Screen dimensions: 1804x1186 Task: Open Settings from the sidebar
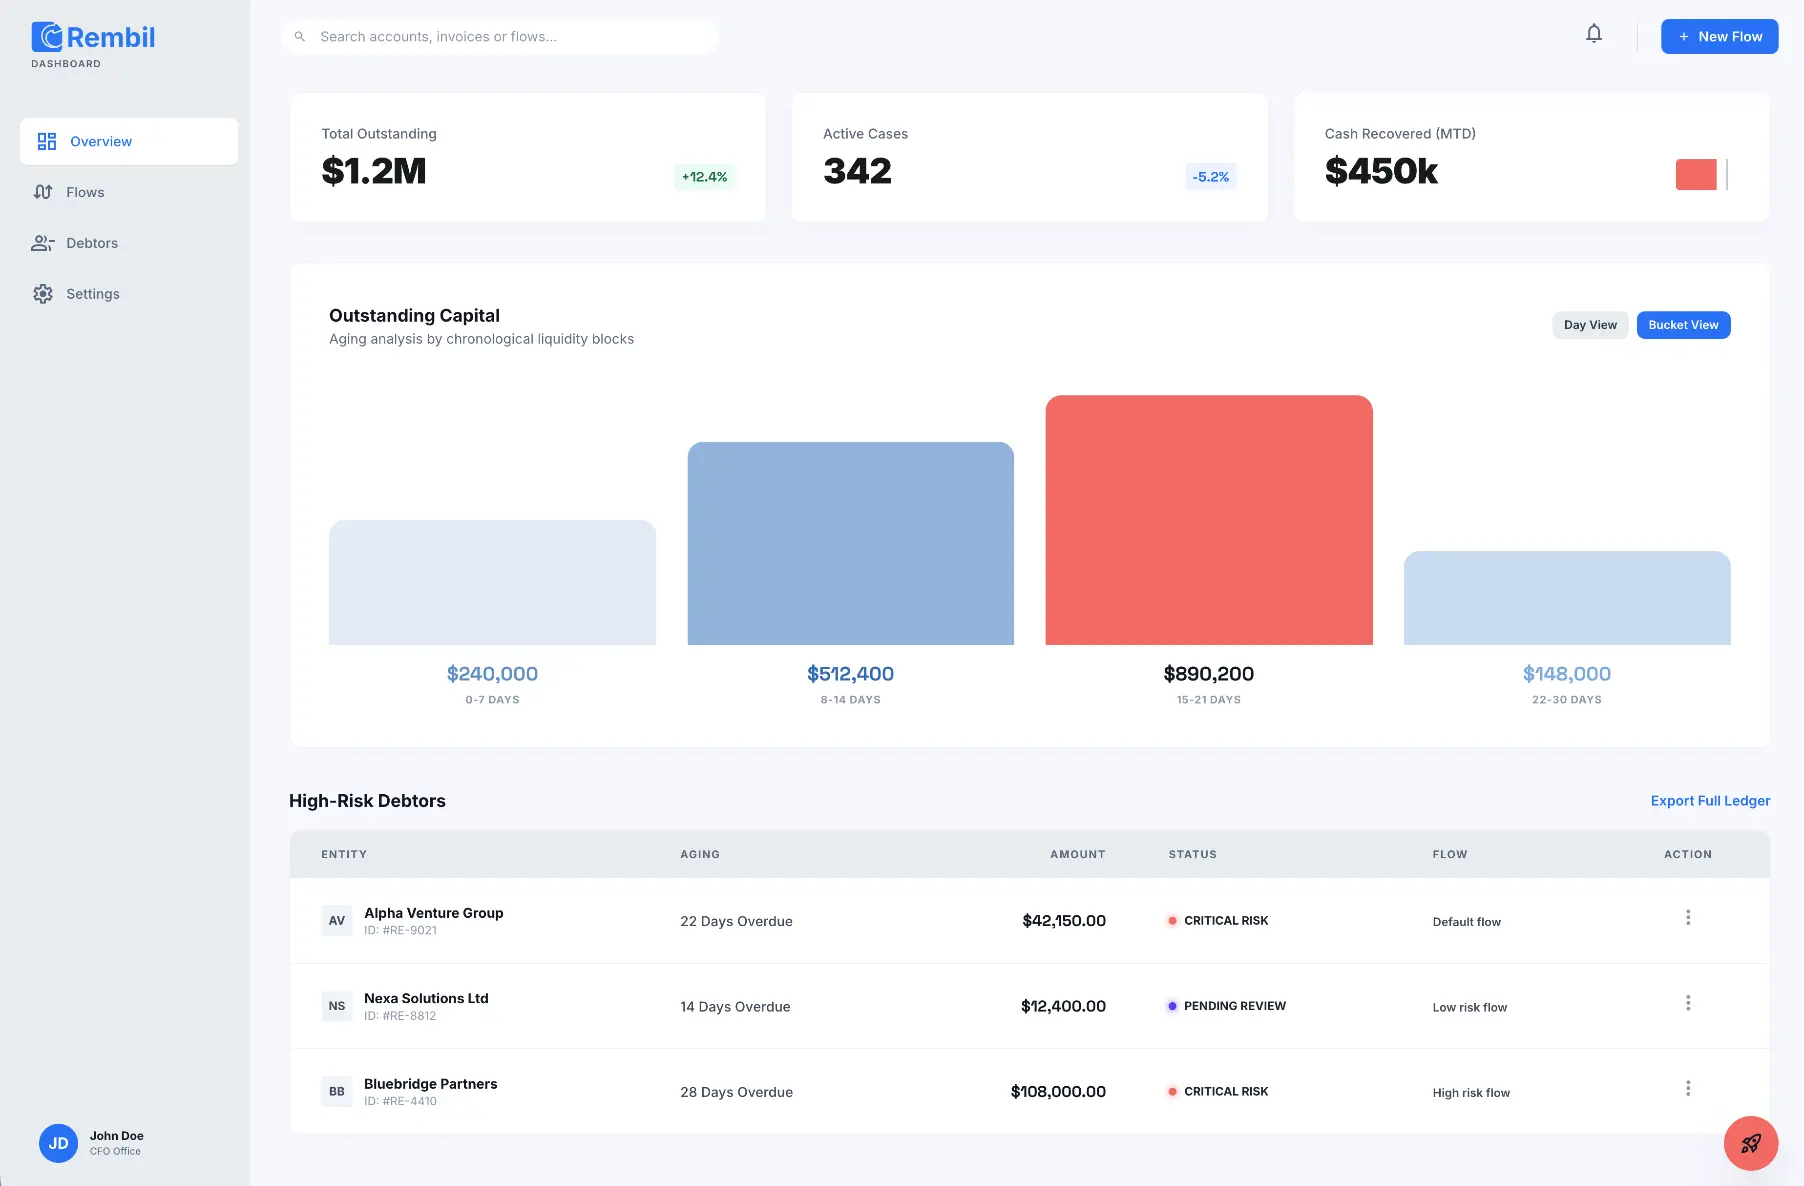tap(92, 294)
